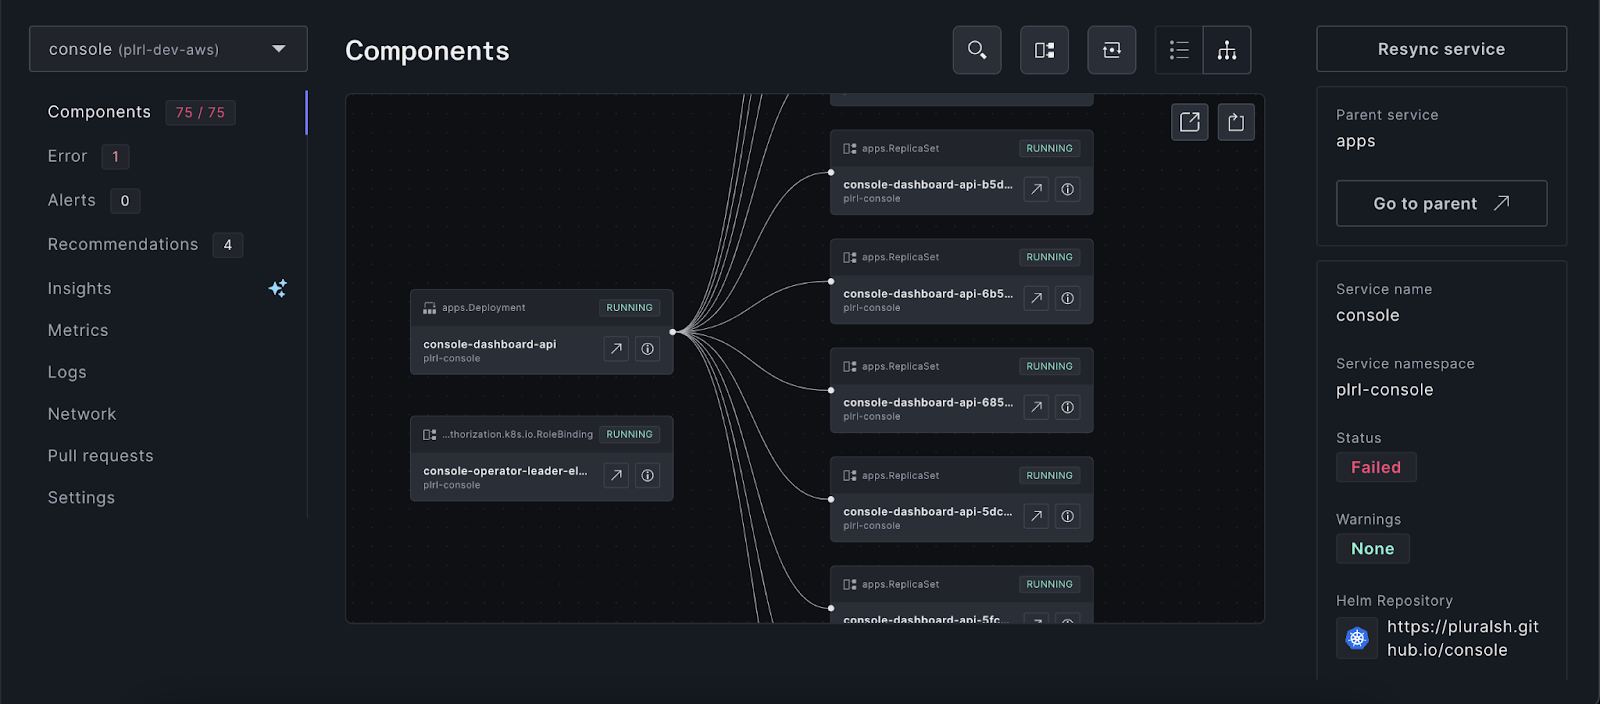Click the Kubernetes helm repository icon
This screenshot has width=1600, height=704.
pyautogui.click(x=1357, y=638)
